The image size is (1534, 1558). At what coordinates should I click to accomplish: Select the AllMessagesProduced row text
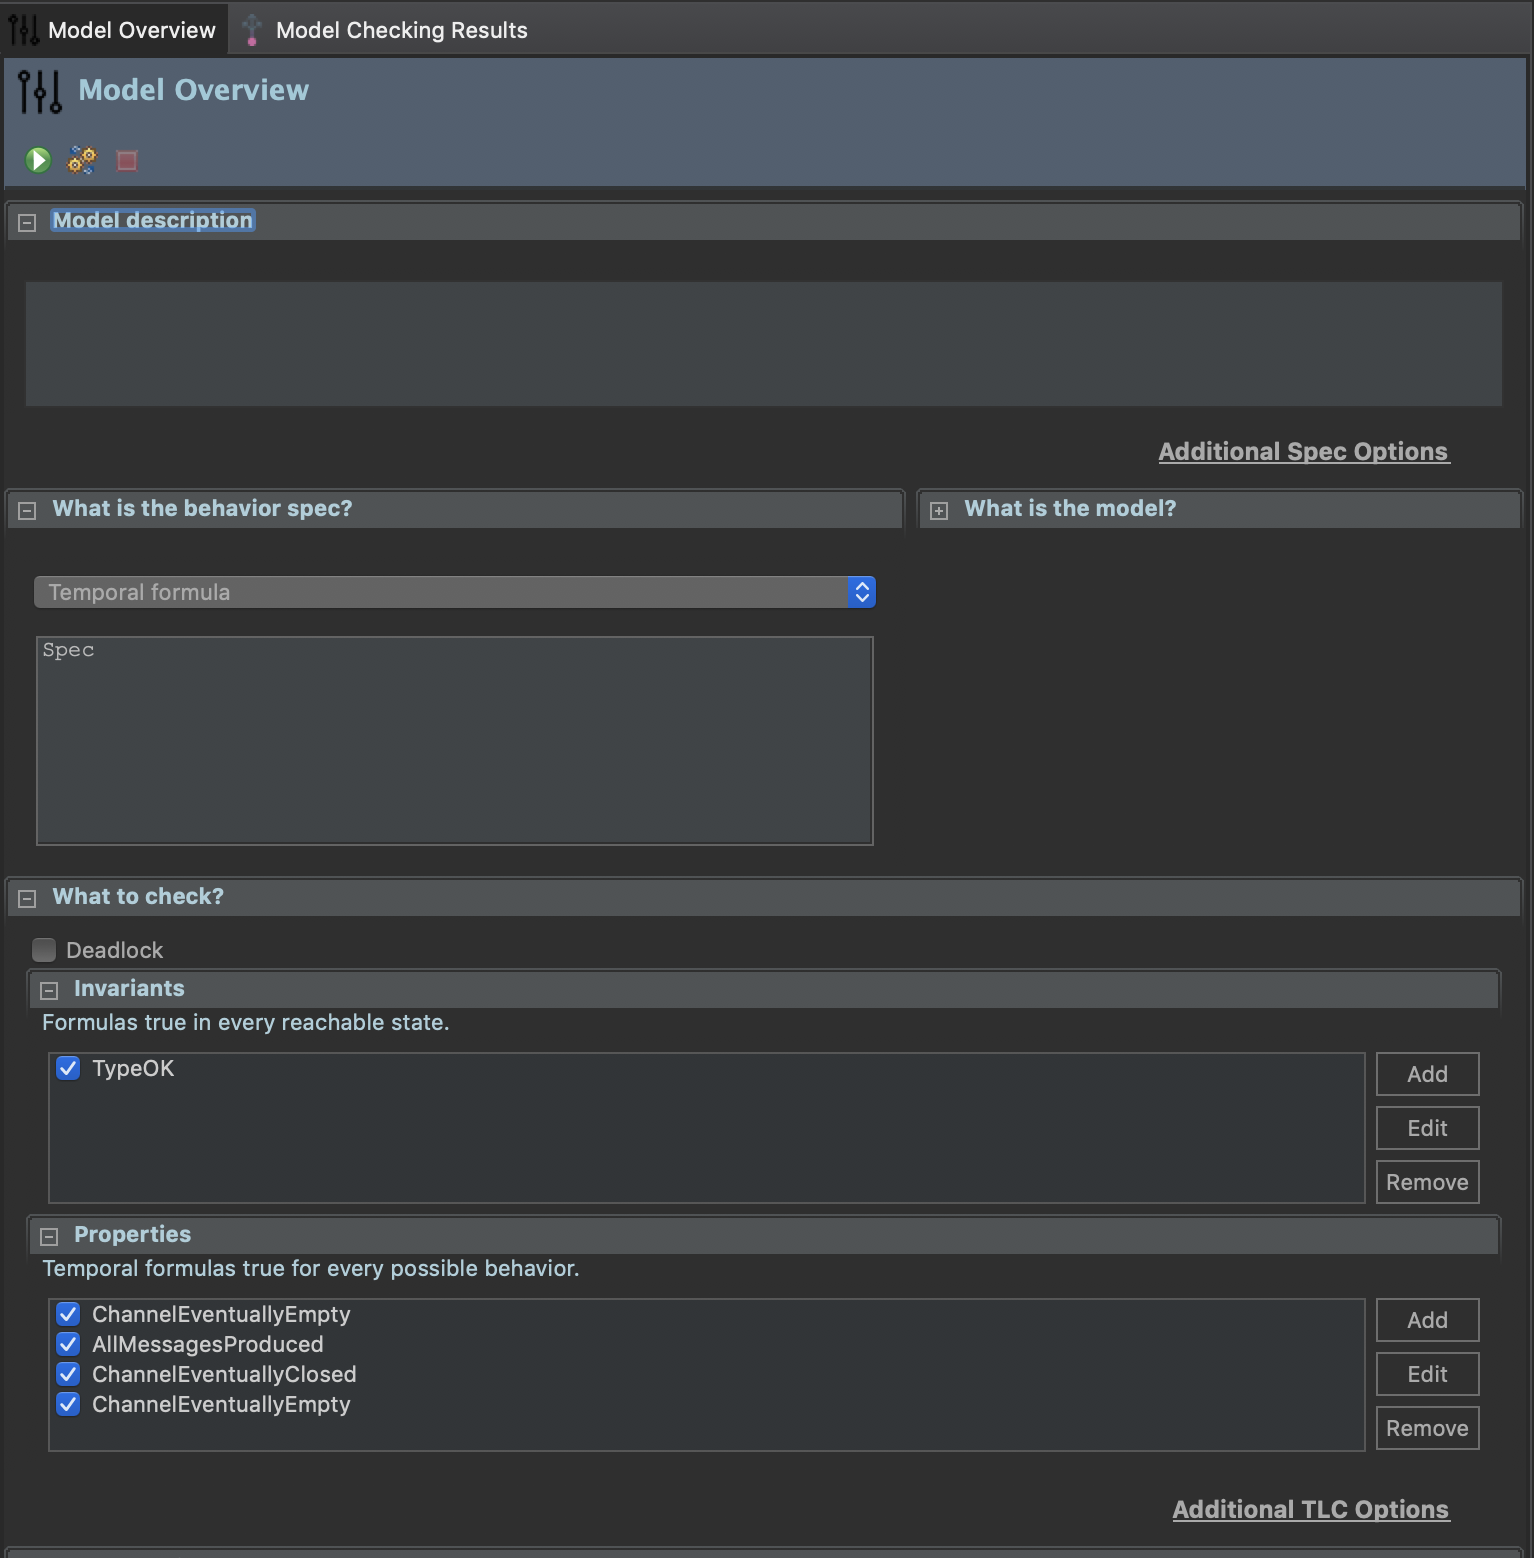pyautogui.click(x=208, y=1344)
